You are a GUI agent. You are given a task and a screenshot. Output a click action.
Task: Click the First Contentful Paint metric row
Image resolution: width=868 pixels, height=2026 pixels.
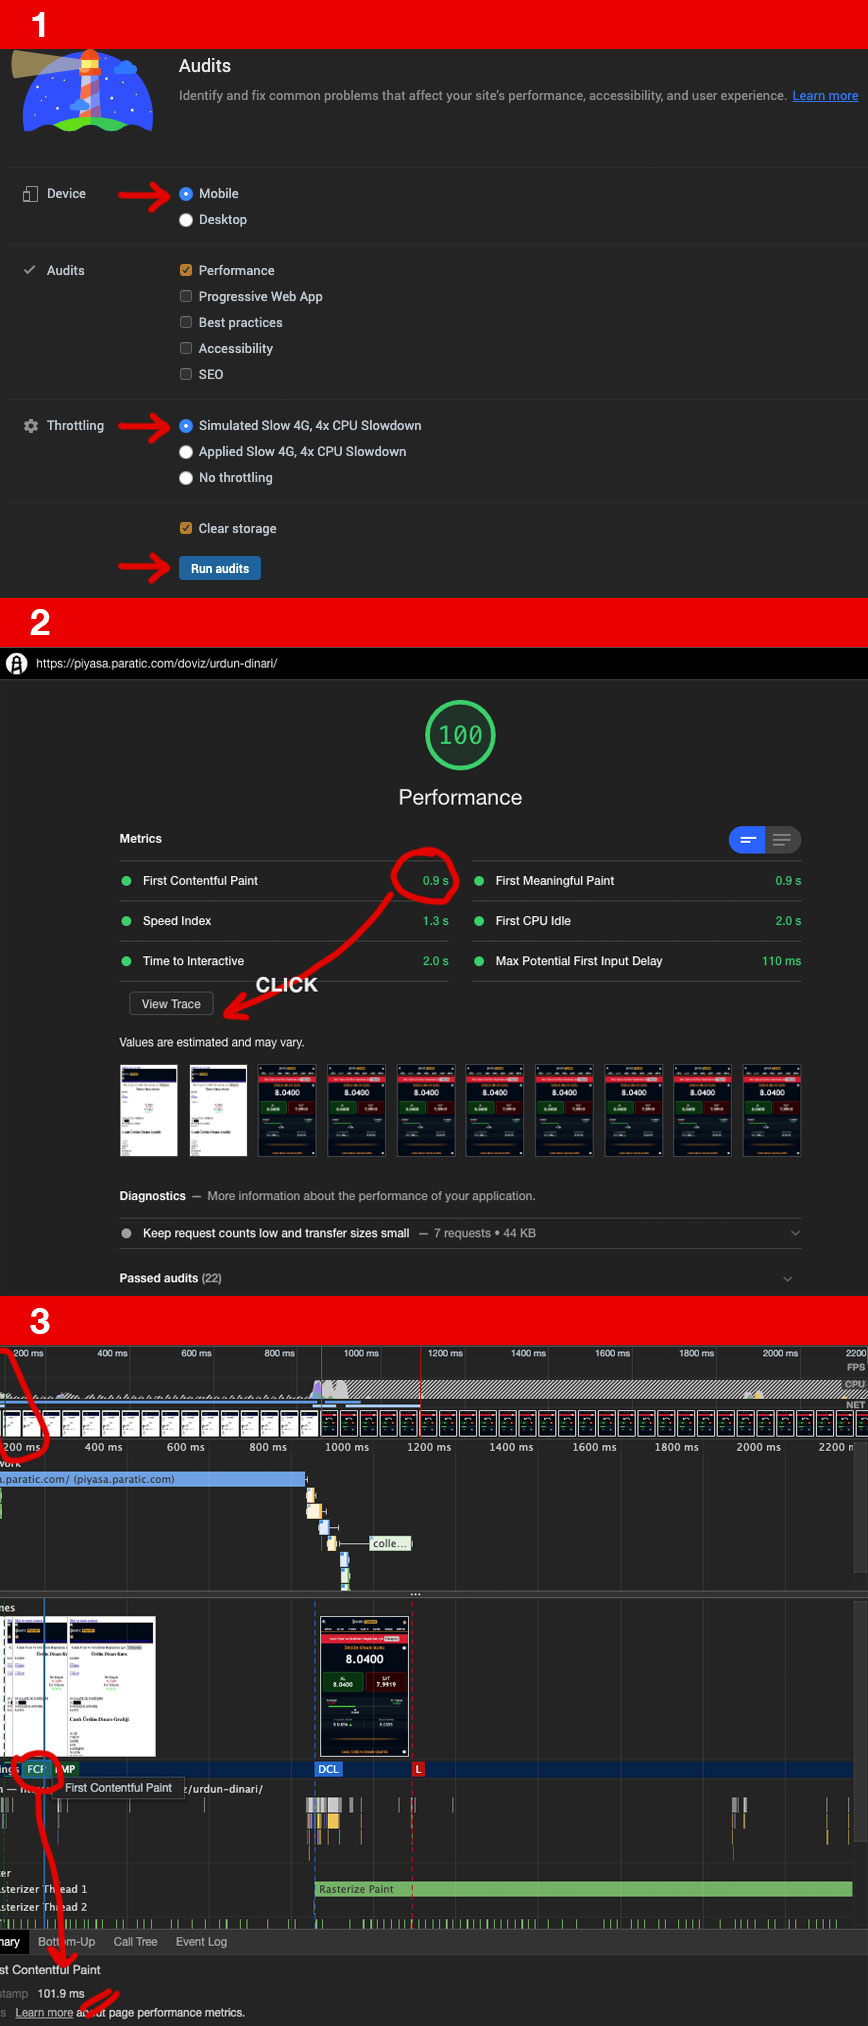pos(284,881)
